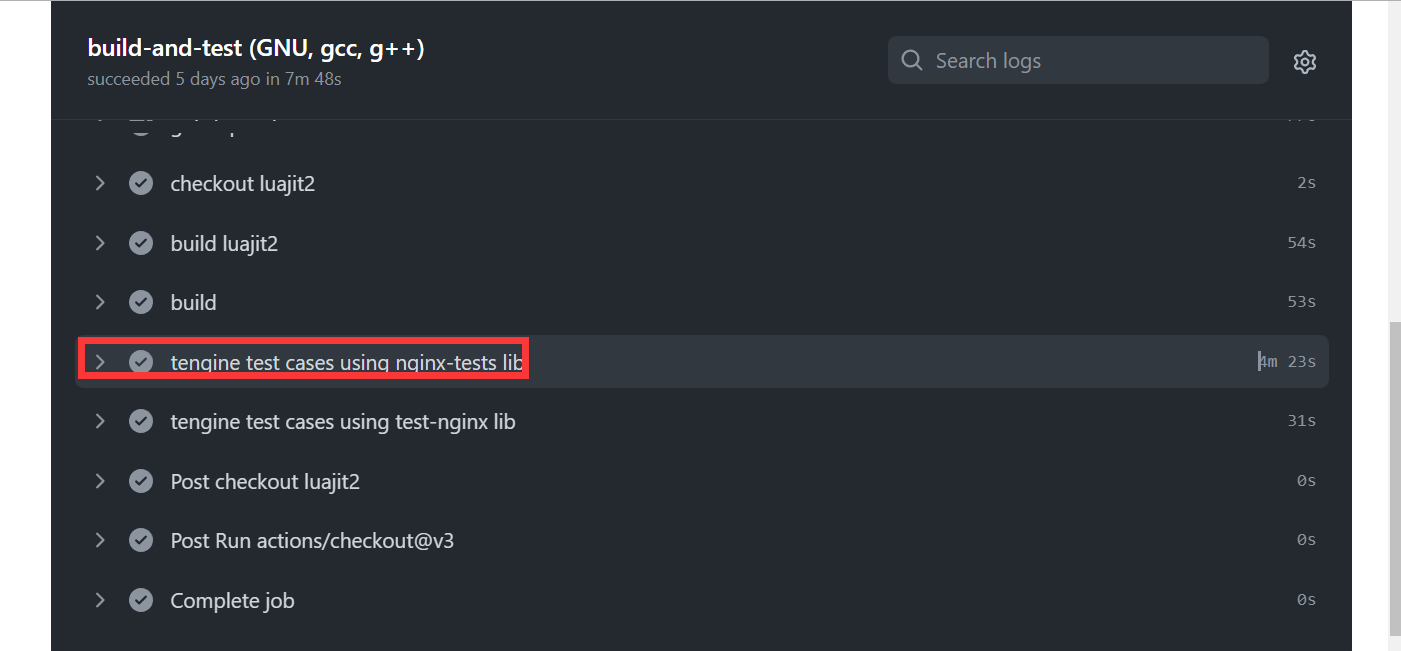The height and width of the screenshot is (651, 1401).
Task: Click success checkmark beside checkout luajit2
Action: (141, 183)
